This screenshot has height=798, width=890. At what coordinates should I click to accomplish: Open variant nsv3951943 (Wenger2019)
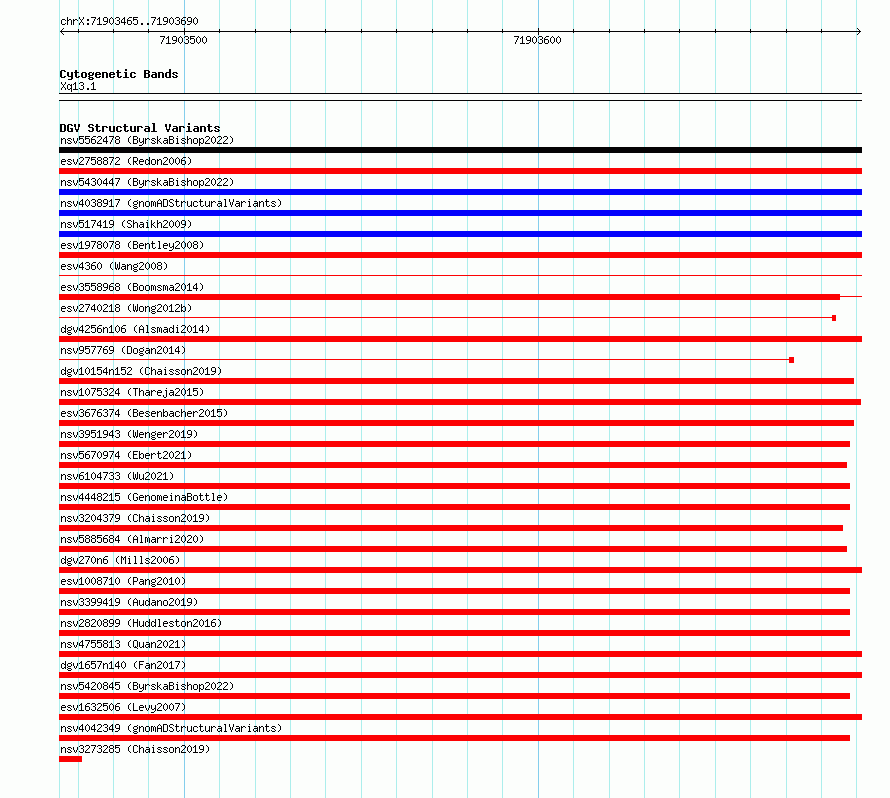[129, 434]
